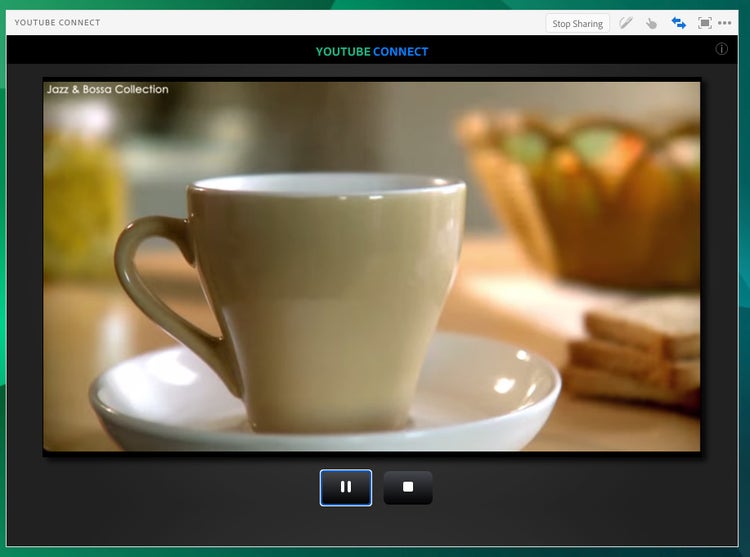Open the info icon in header
This screenshot has width=750, height=557.
[721, 49]
